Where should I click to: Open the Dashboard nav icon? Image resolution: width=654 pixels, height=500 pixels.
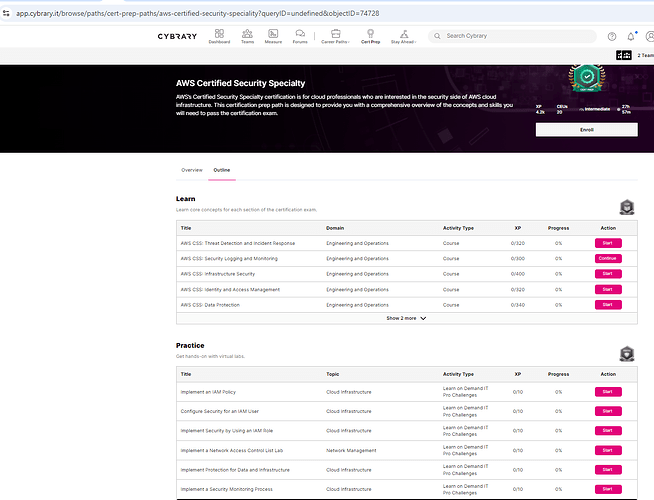pyautogui.click(x=219, y=34)
